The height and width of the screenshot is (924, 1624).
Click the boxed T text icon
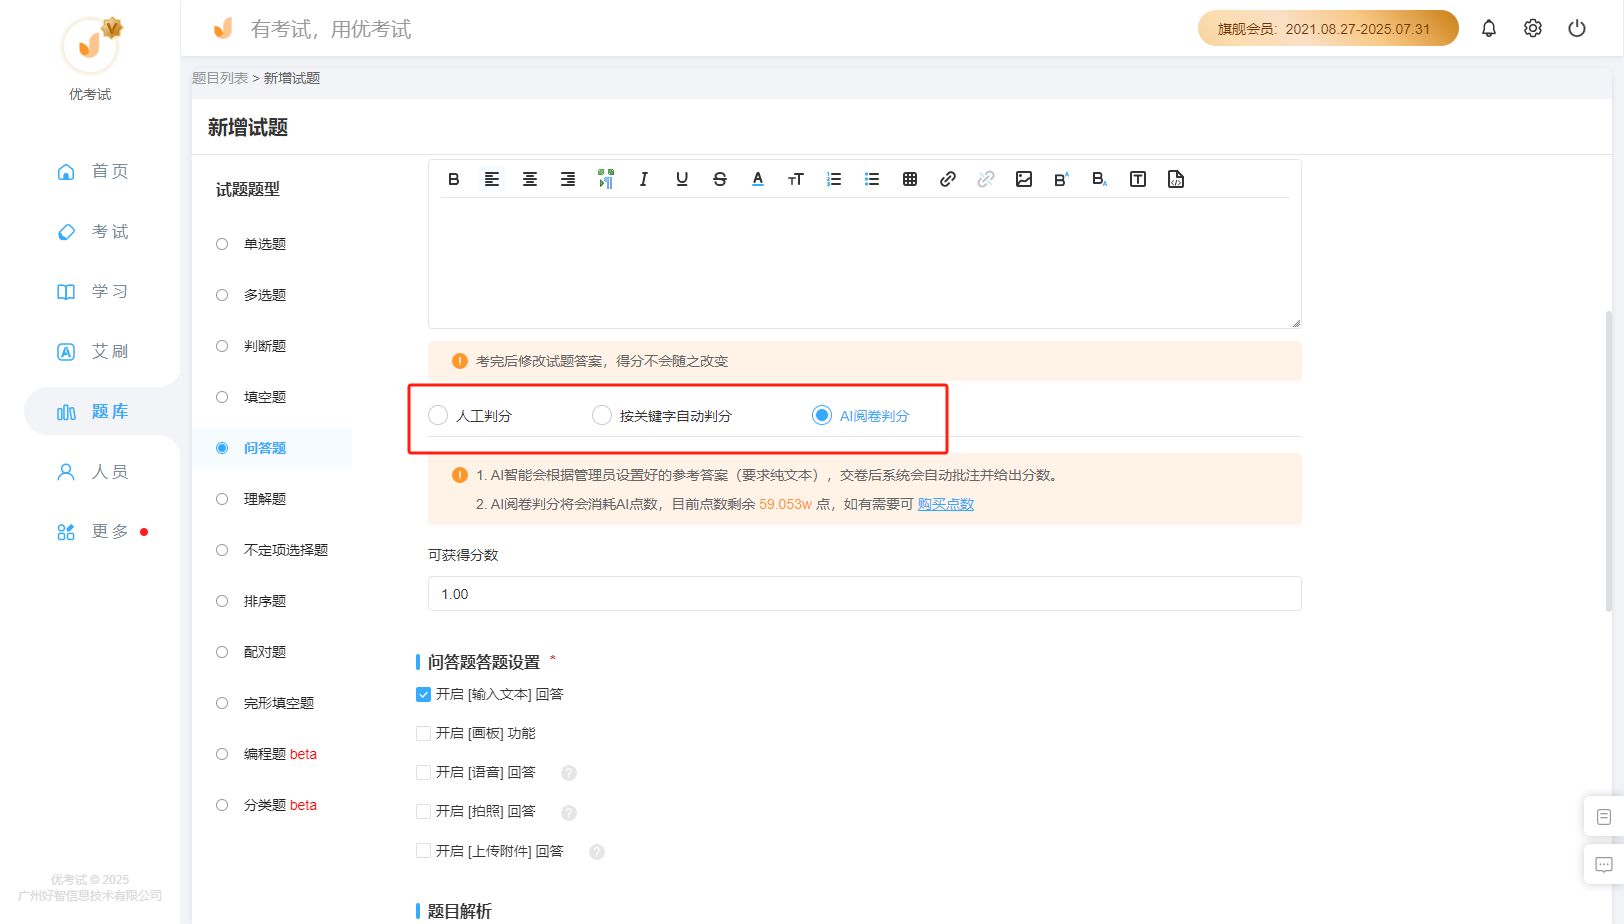(x=1138, y=179)
